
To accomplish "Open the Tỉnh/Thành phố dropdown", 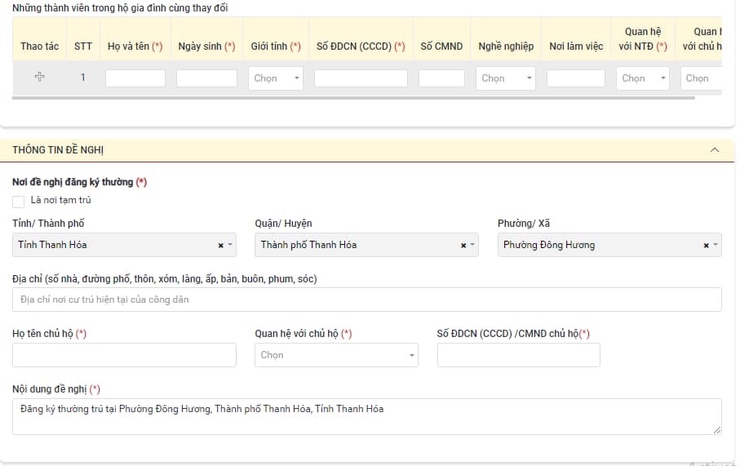I will [x=115, y=245].
